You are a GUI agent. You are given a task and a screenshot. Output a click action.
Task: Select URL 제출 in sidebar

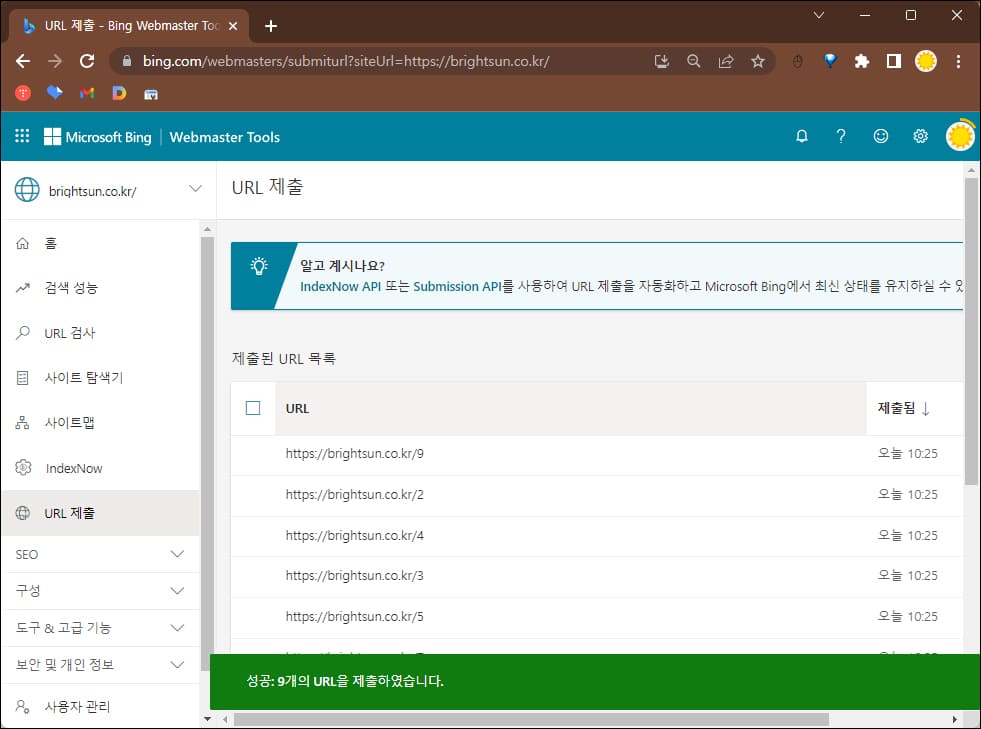coord(101,513)
